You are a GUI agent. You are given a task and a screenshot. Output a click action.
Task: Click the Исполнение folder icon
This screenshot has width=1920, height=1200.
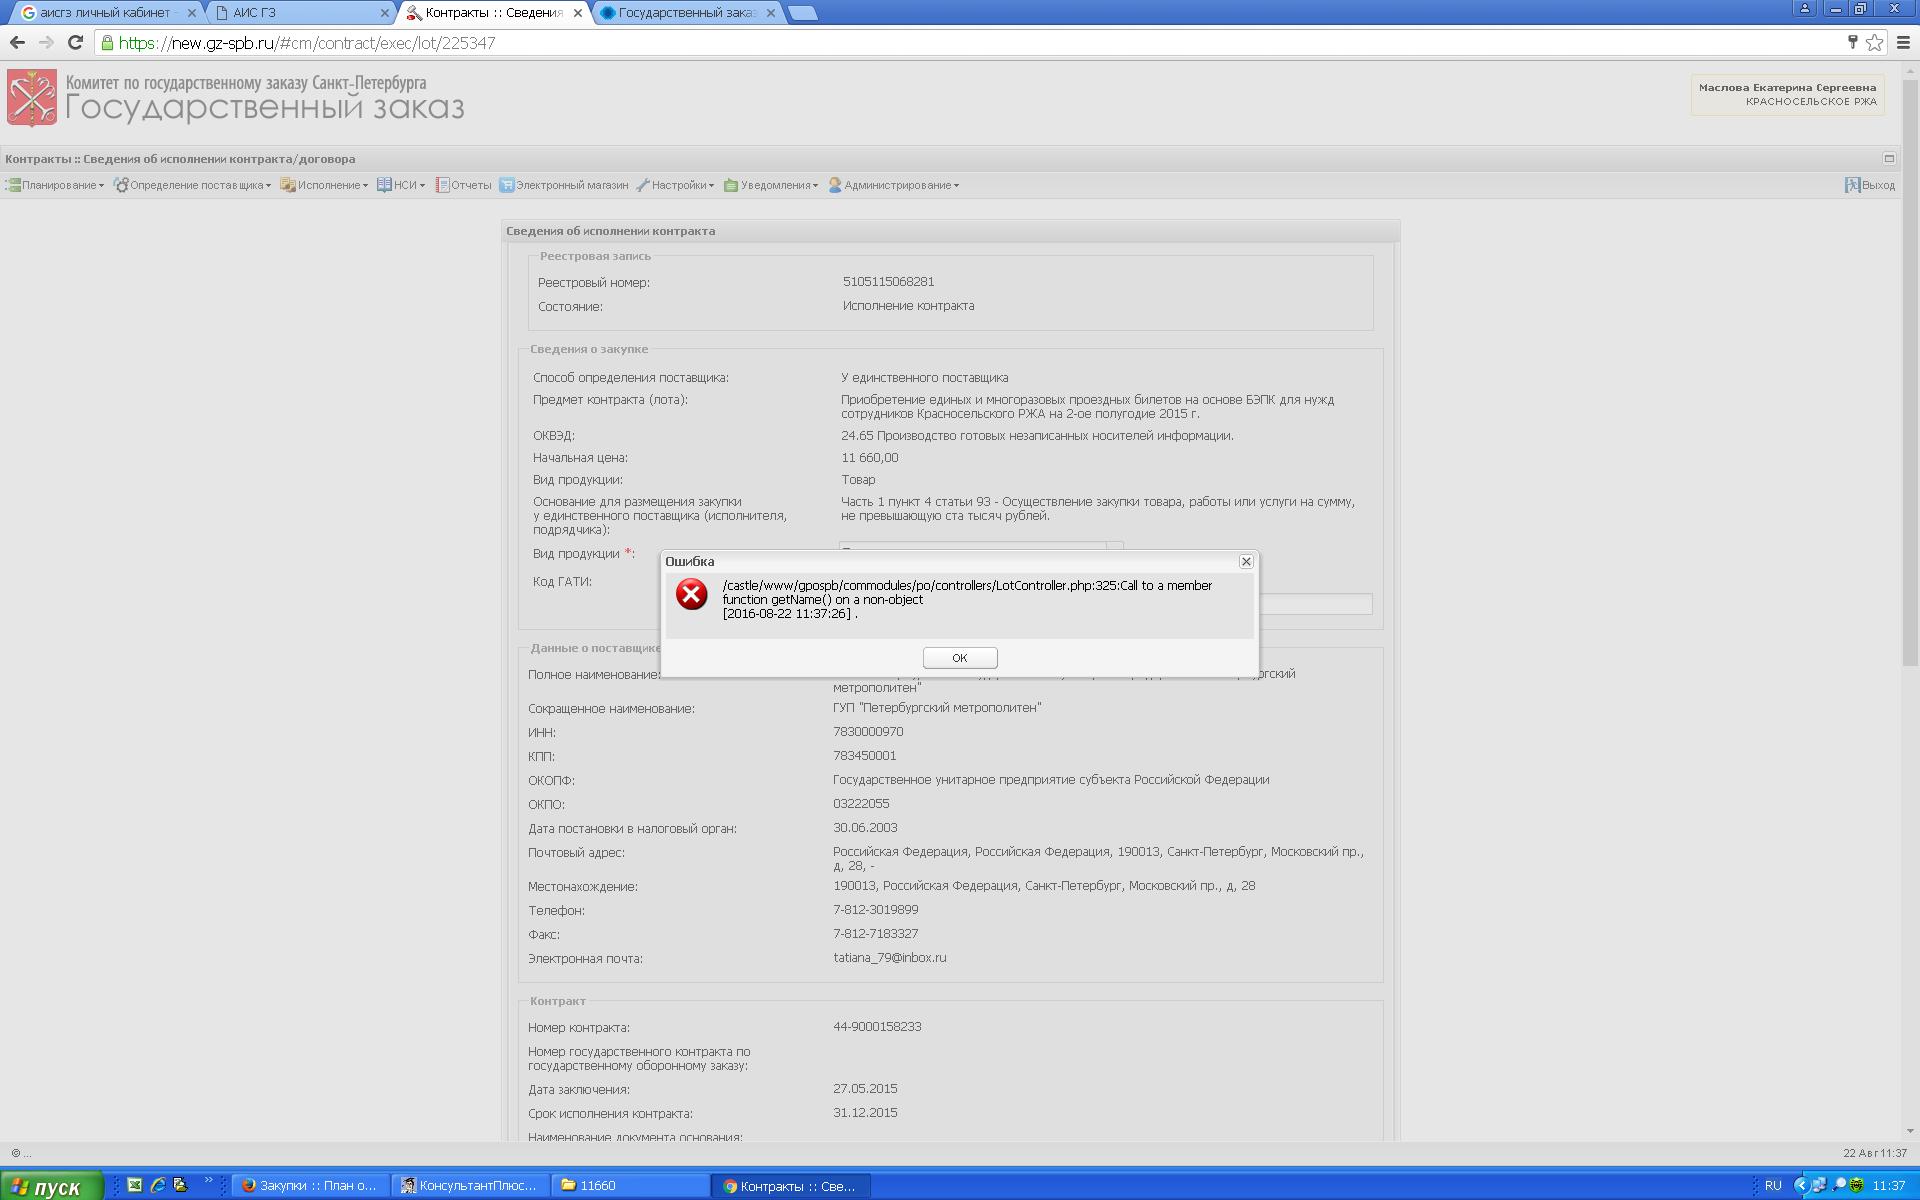288,185
